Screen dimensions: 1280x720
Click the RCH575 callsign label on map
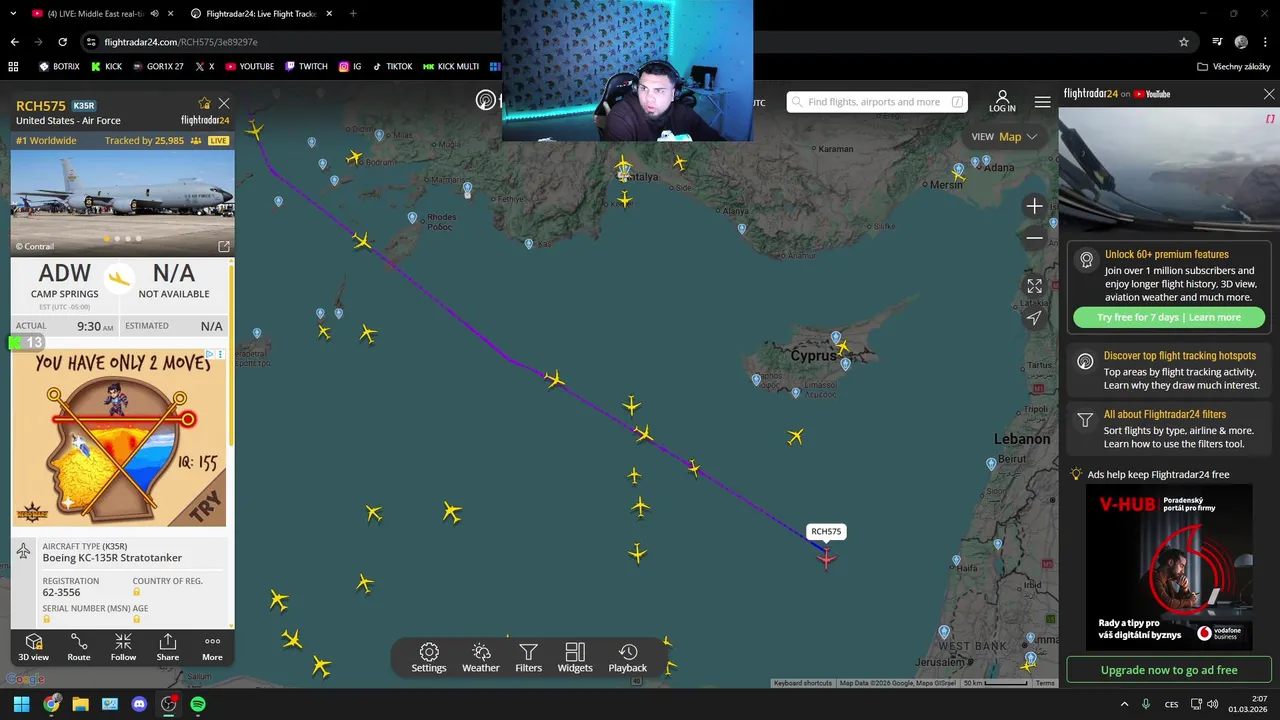826,532
